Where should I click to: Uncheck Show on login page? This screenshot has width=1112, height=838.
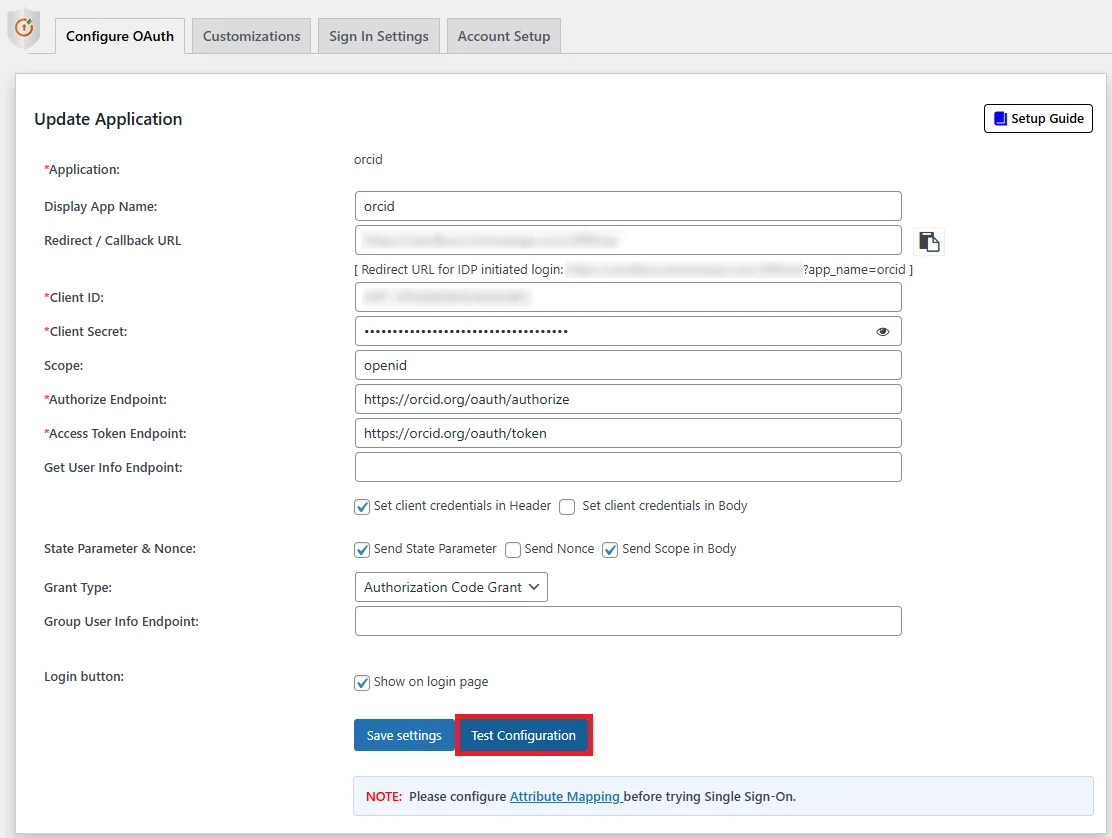(x=361, y=682)
